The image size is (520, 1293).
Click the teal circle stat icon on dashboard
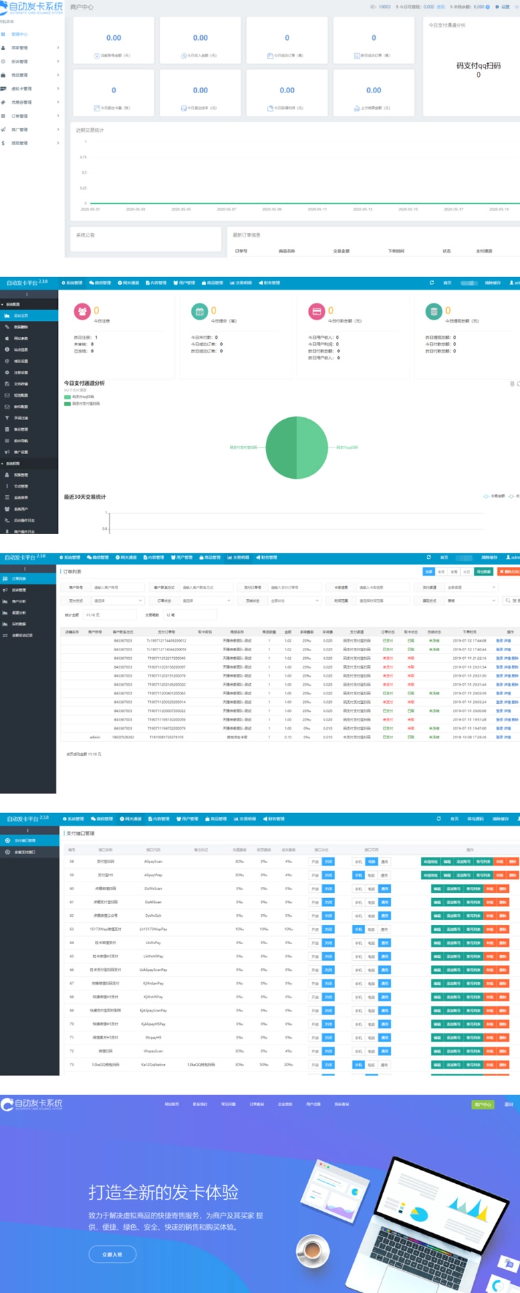tap(432, 313)
